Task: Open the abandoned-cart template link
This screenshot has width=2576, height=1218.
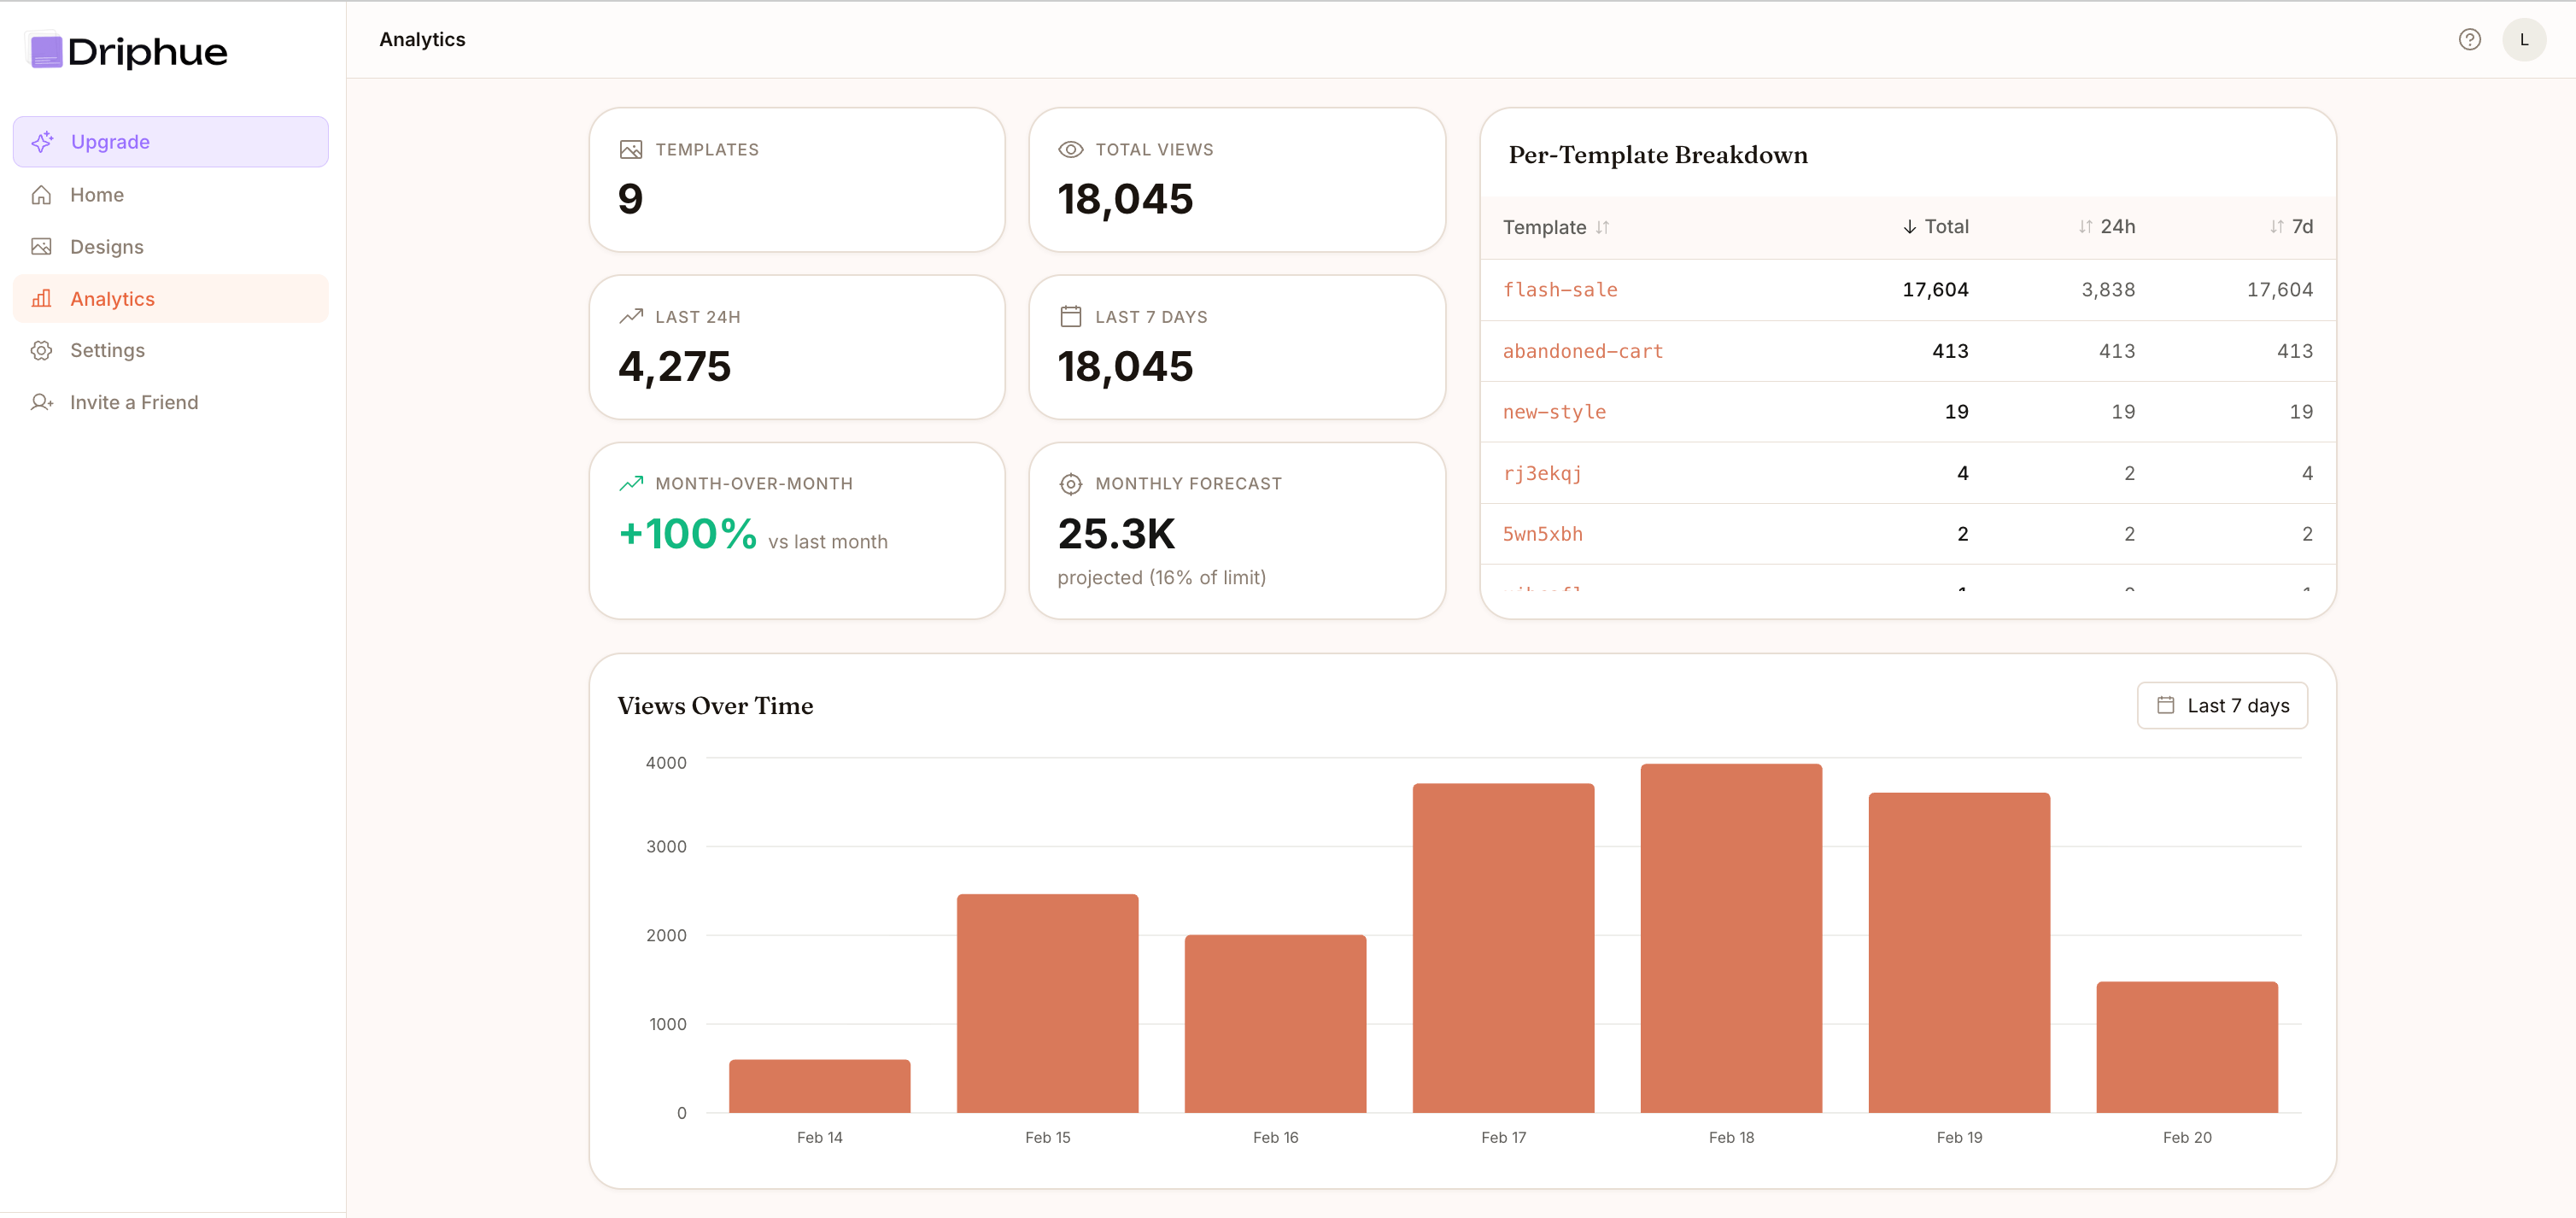Action: pos(1582,352)
